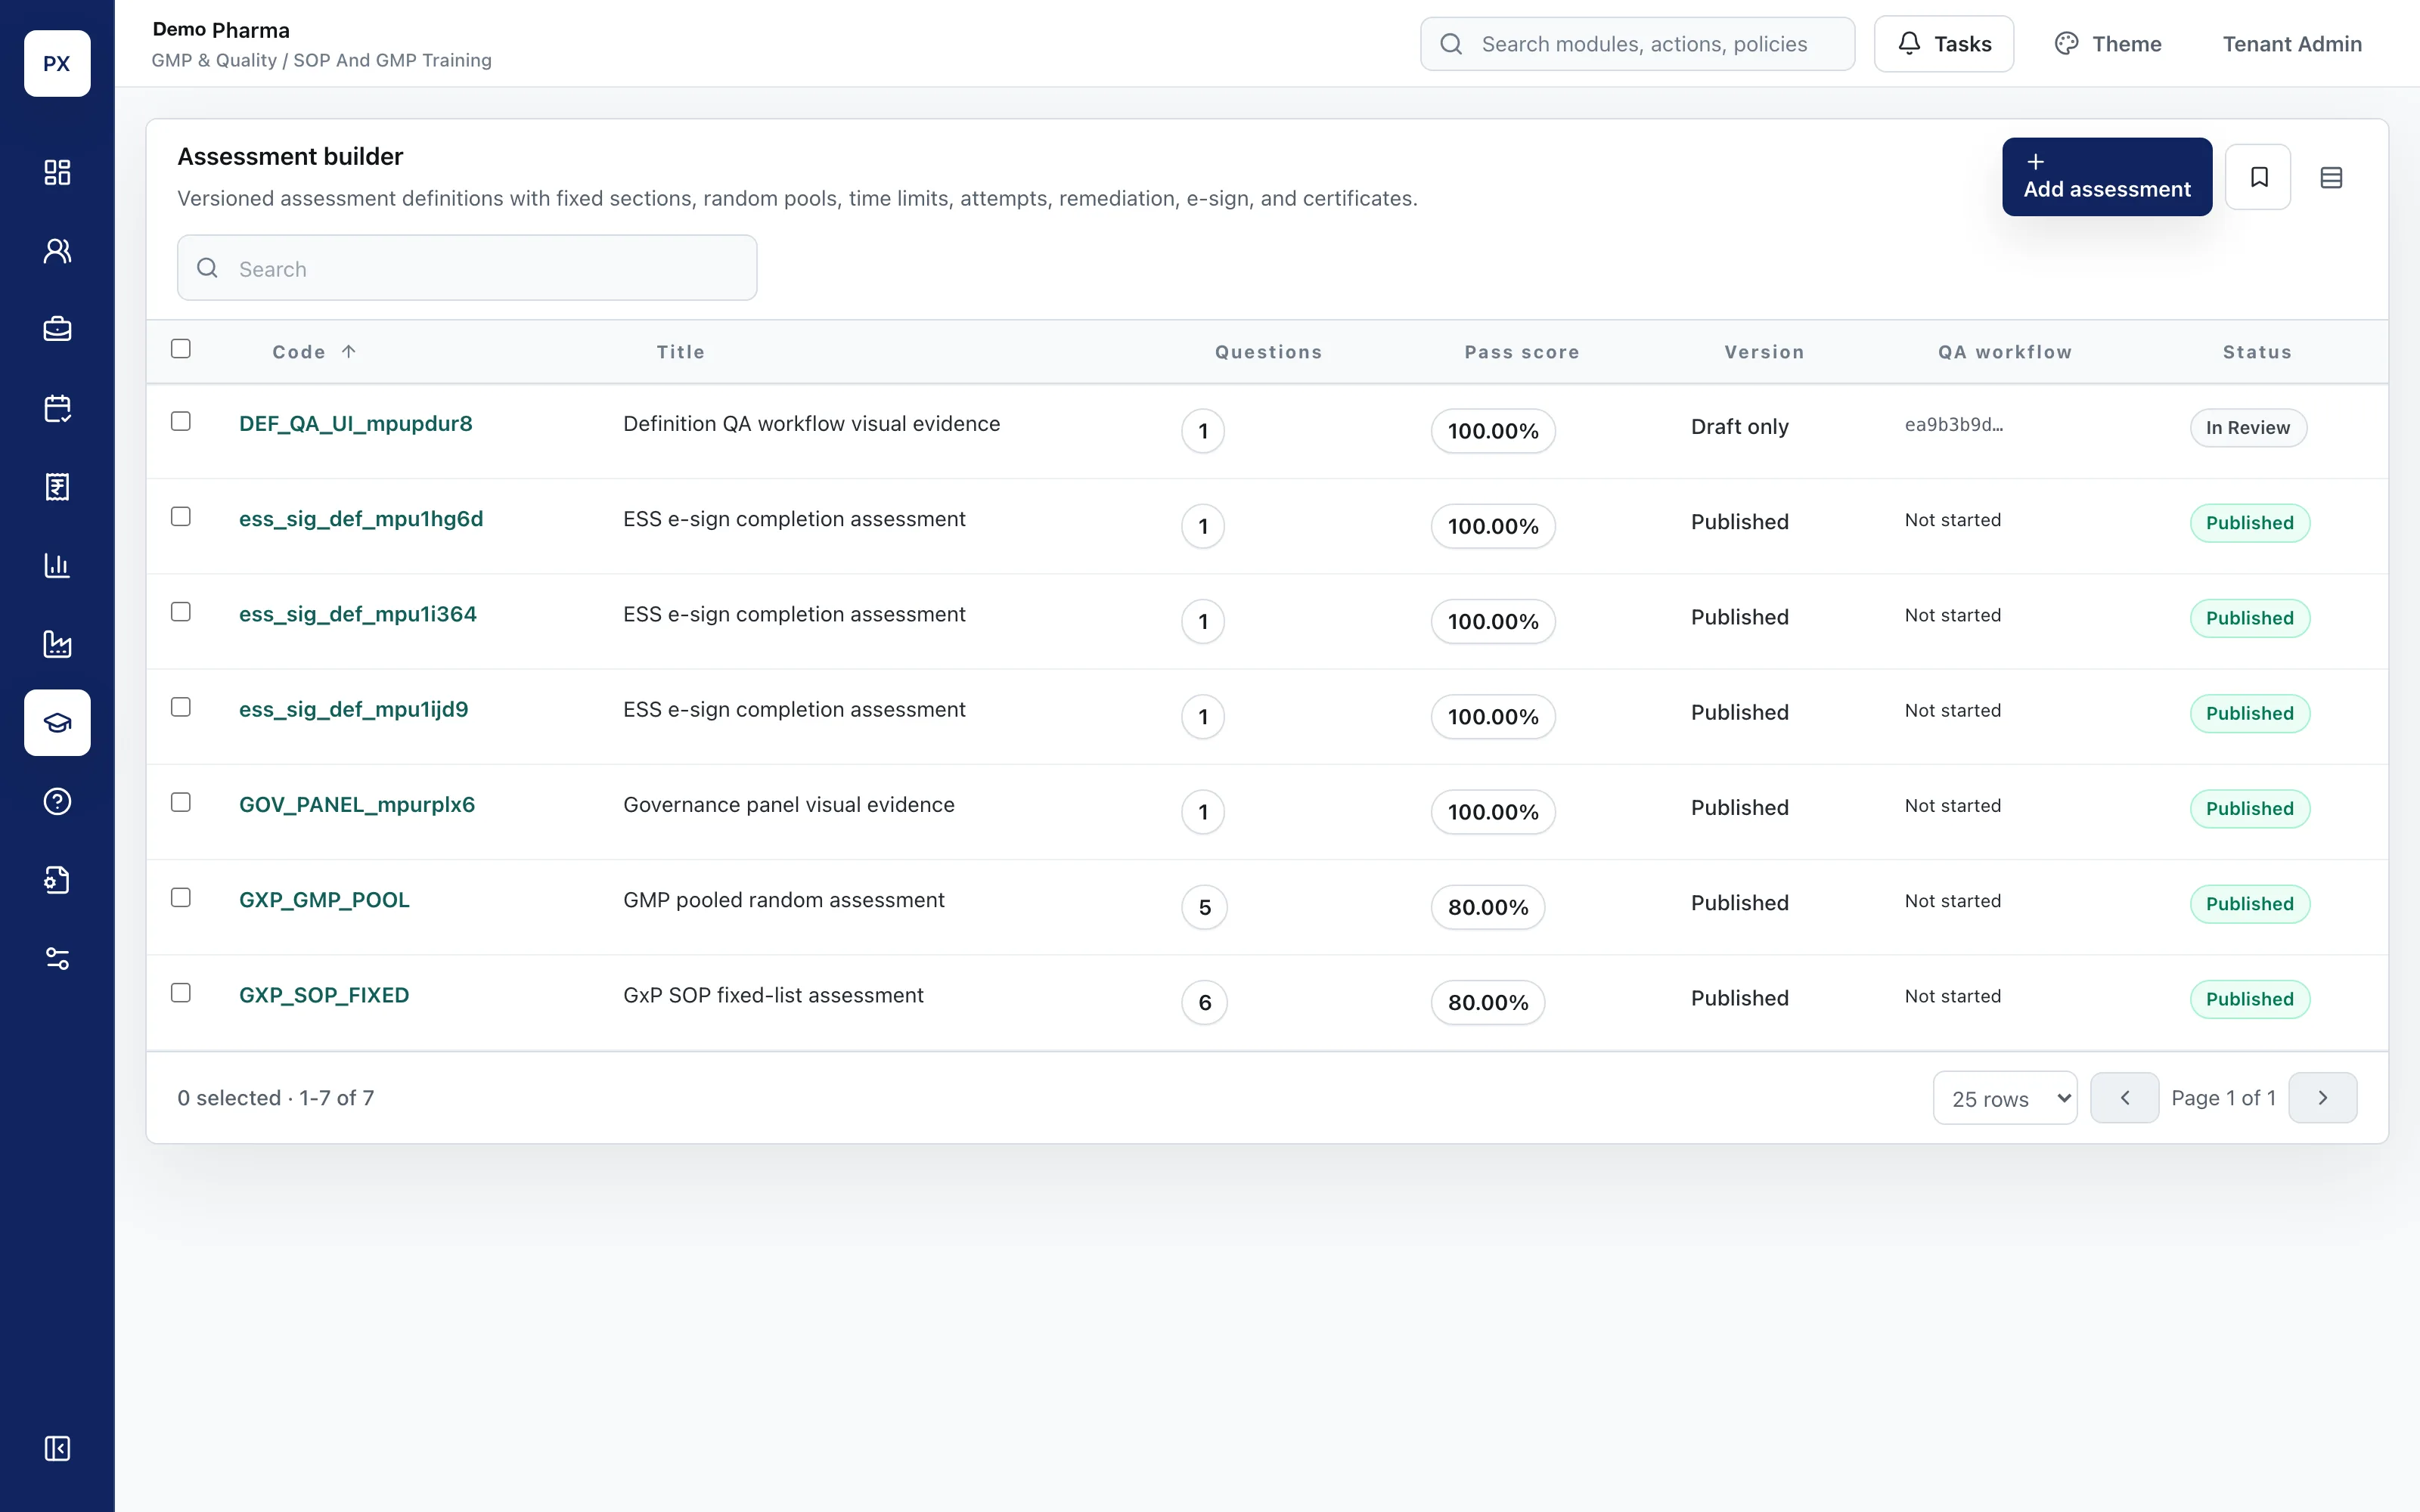Open the graduation cap training icon
2420x1512 pixels.
point(57,722)
